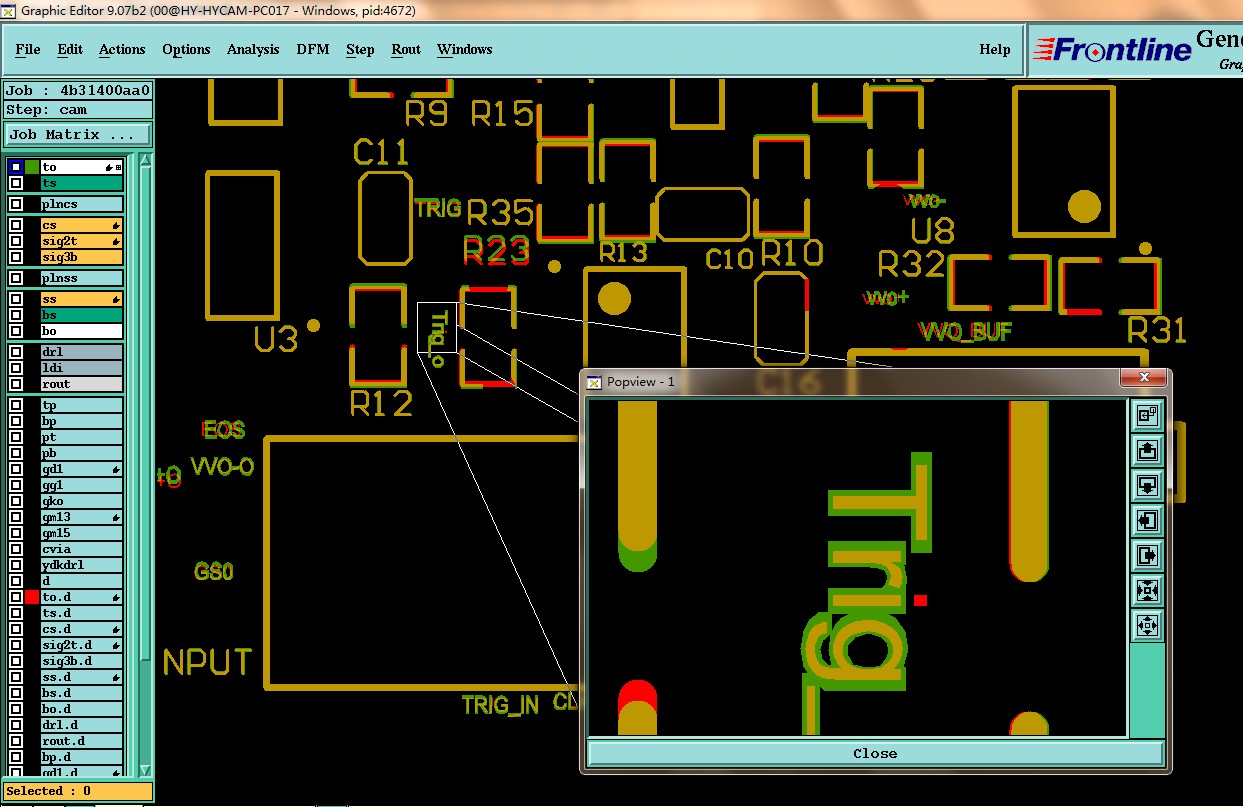
Task: Click the Popview zoom-out icon with outward arrows
Action: (1147, 626)
